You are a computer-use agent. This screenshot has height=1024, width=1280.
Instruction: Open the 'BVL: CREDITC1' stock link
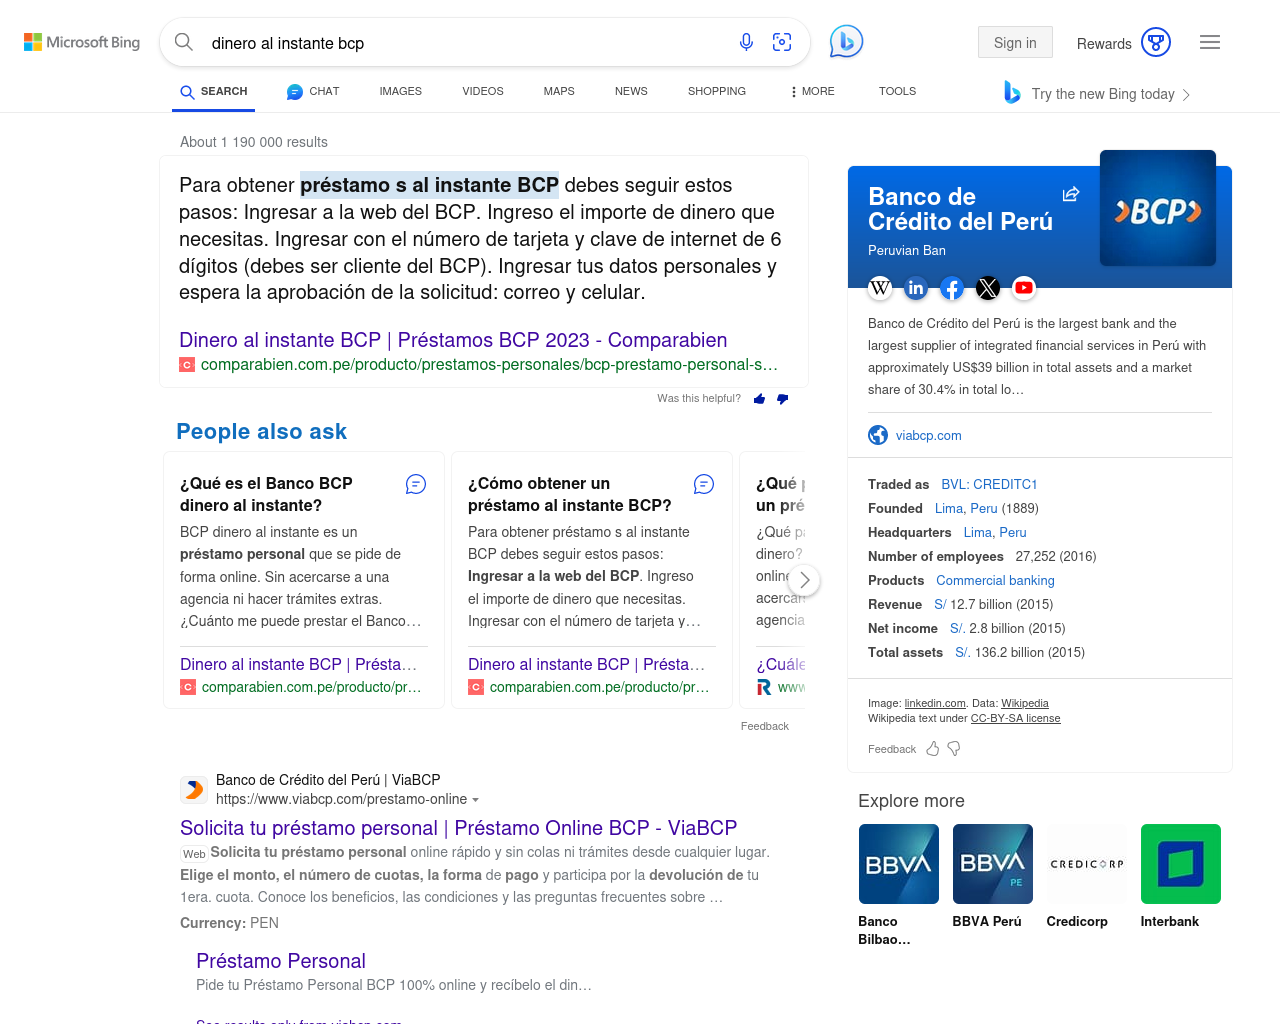[x=989, y=484]
